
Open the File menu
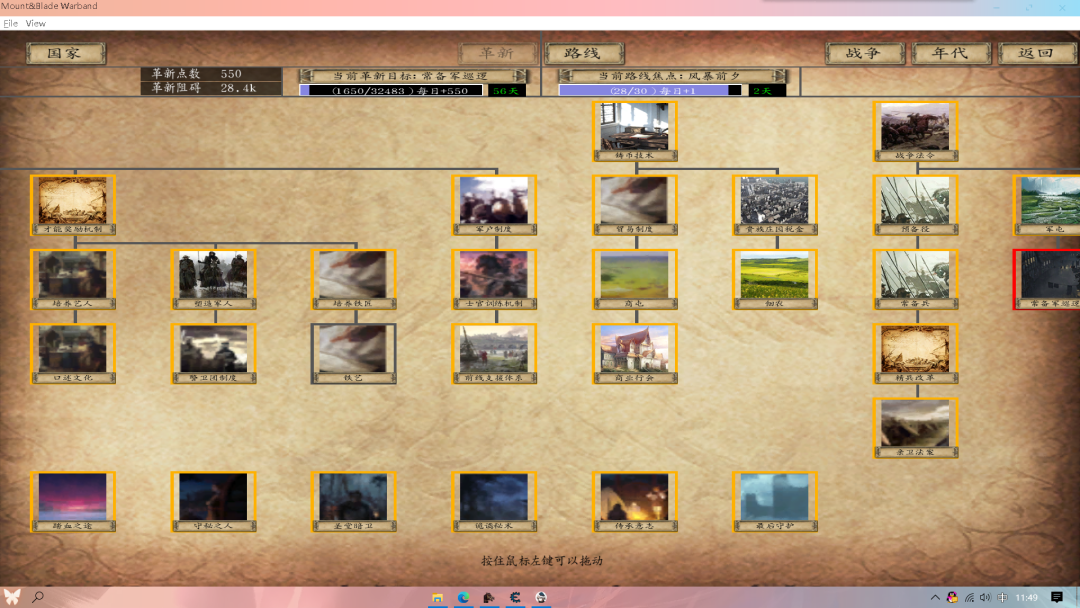tap(10, 23)
